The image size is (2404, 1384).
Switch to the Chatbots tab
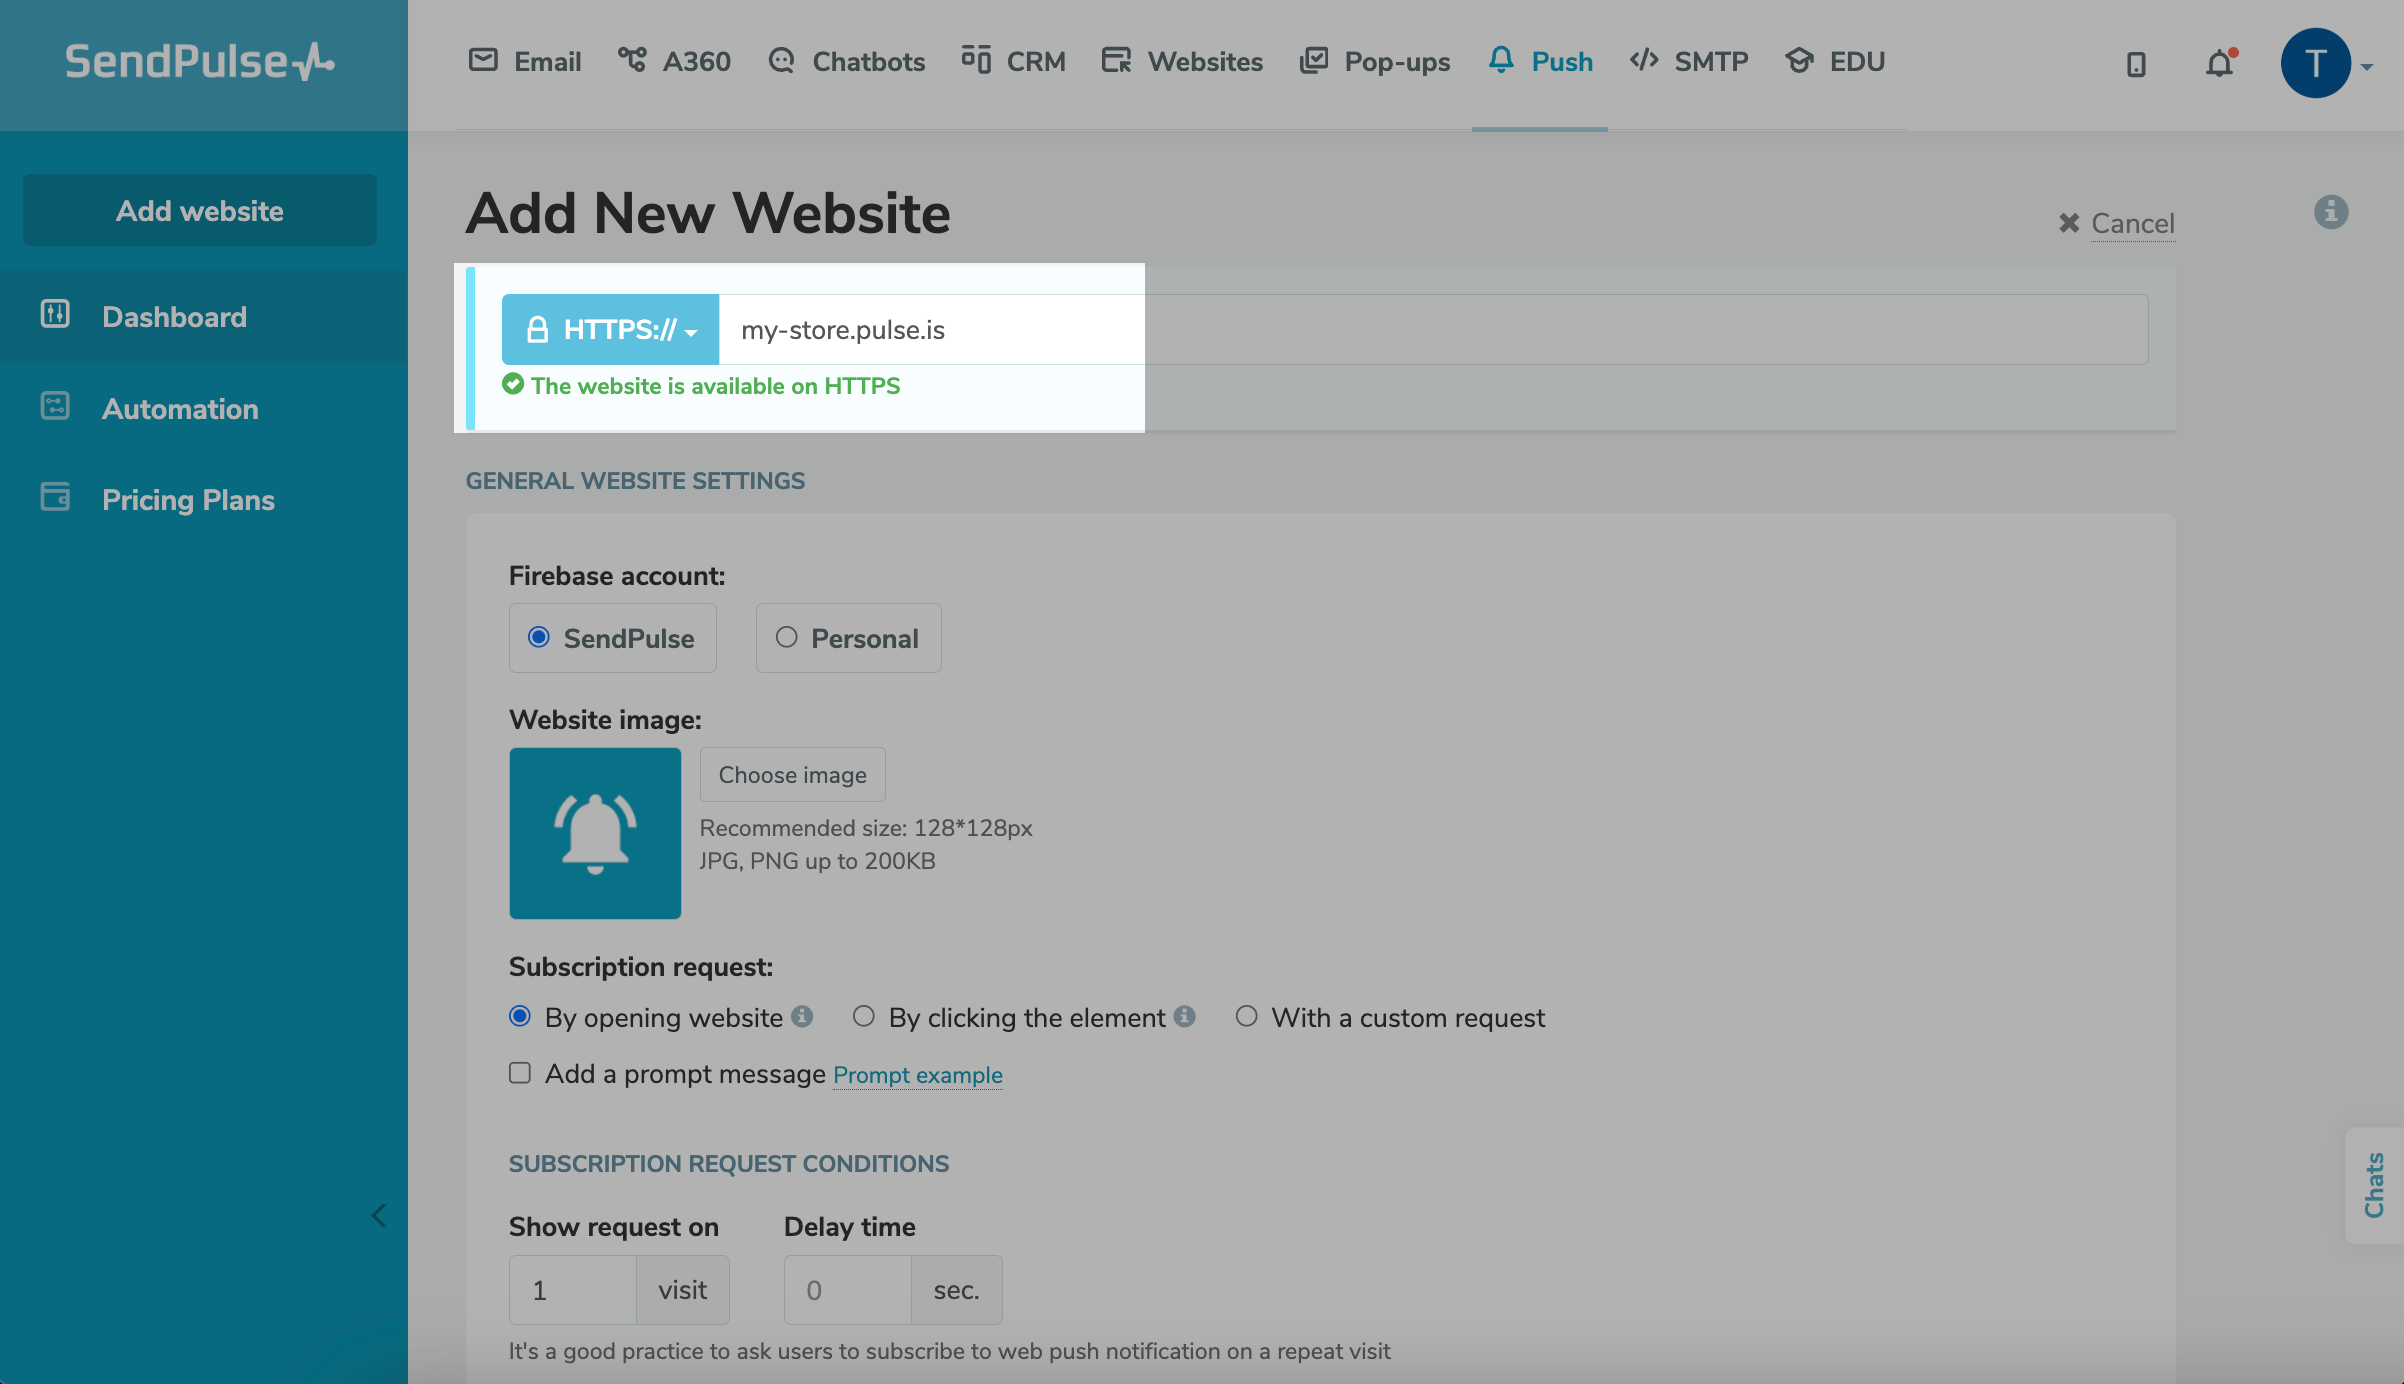click(x=847, y=62)
